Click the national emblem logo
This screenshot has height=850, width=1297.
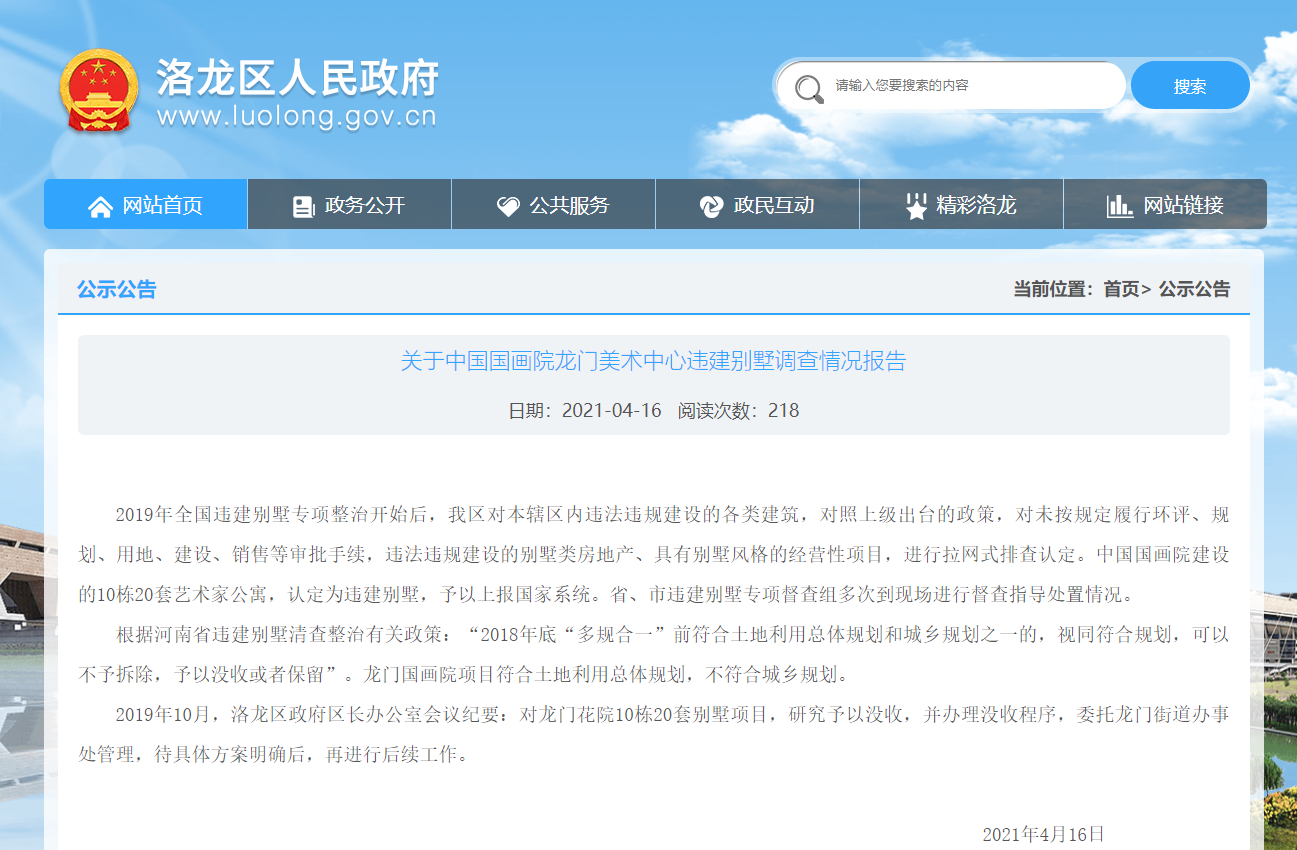point(97,90)
